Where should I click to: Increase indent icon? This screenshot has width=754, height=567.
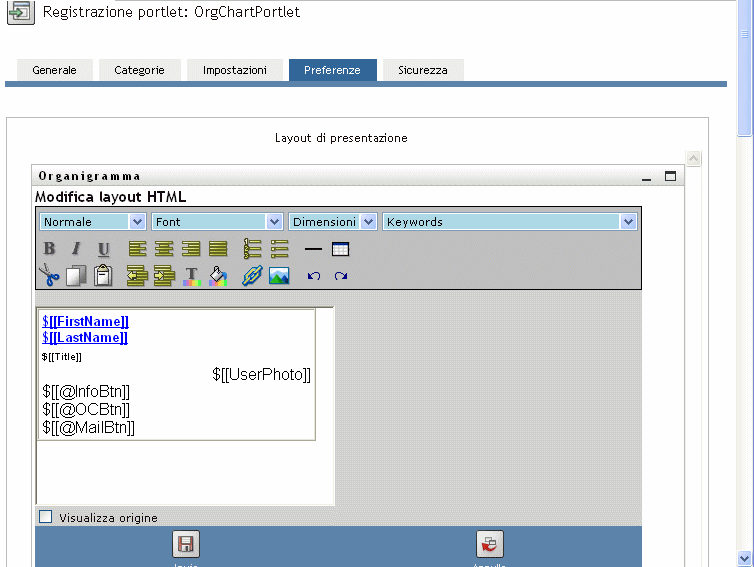click(x=164, y=276)
